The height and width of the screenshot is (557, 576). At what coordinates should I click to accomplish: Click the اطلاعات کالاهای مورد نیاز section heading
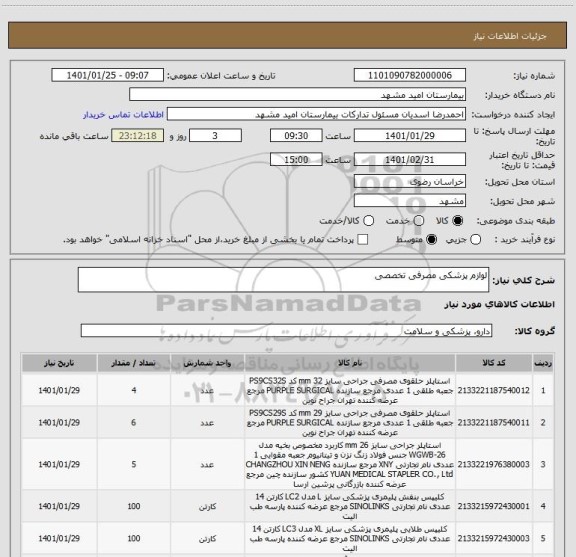(500, 304)
